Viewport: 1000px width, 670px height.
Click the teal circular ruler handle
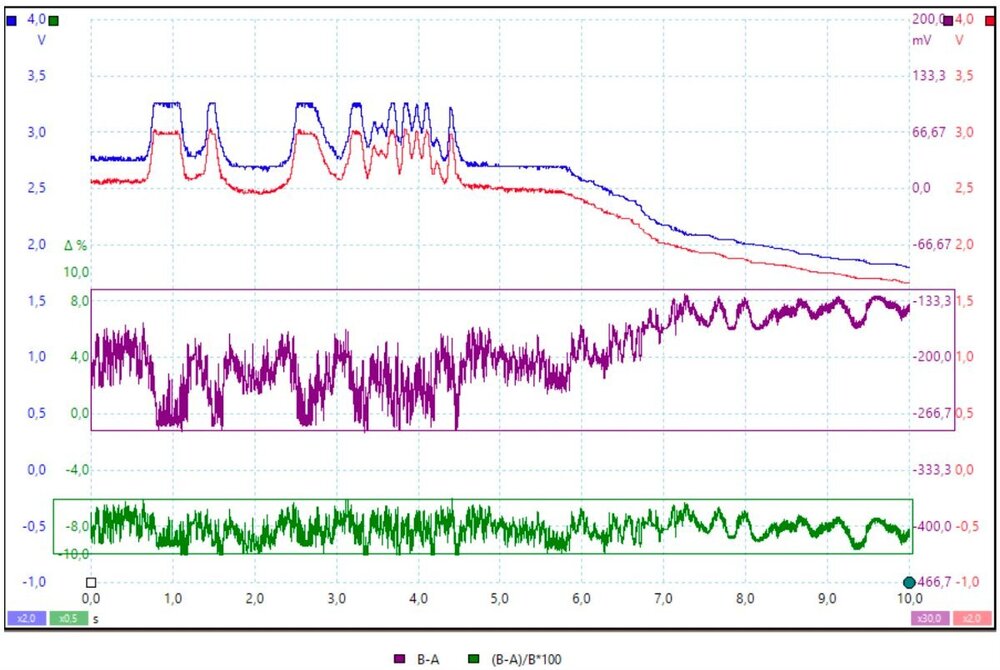[x=909, y=582]
